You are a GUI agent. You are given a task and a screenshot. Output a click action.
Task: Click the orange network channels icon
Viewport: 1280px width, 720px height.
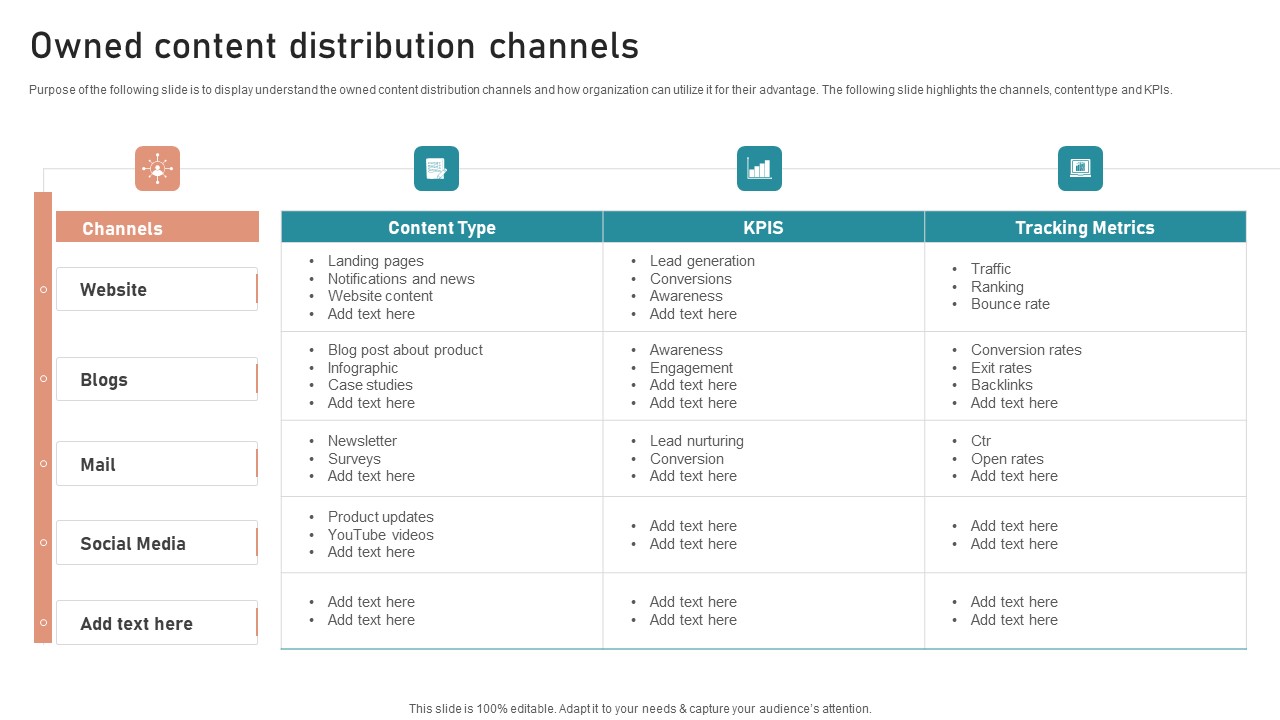coord(157,168)
